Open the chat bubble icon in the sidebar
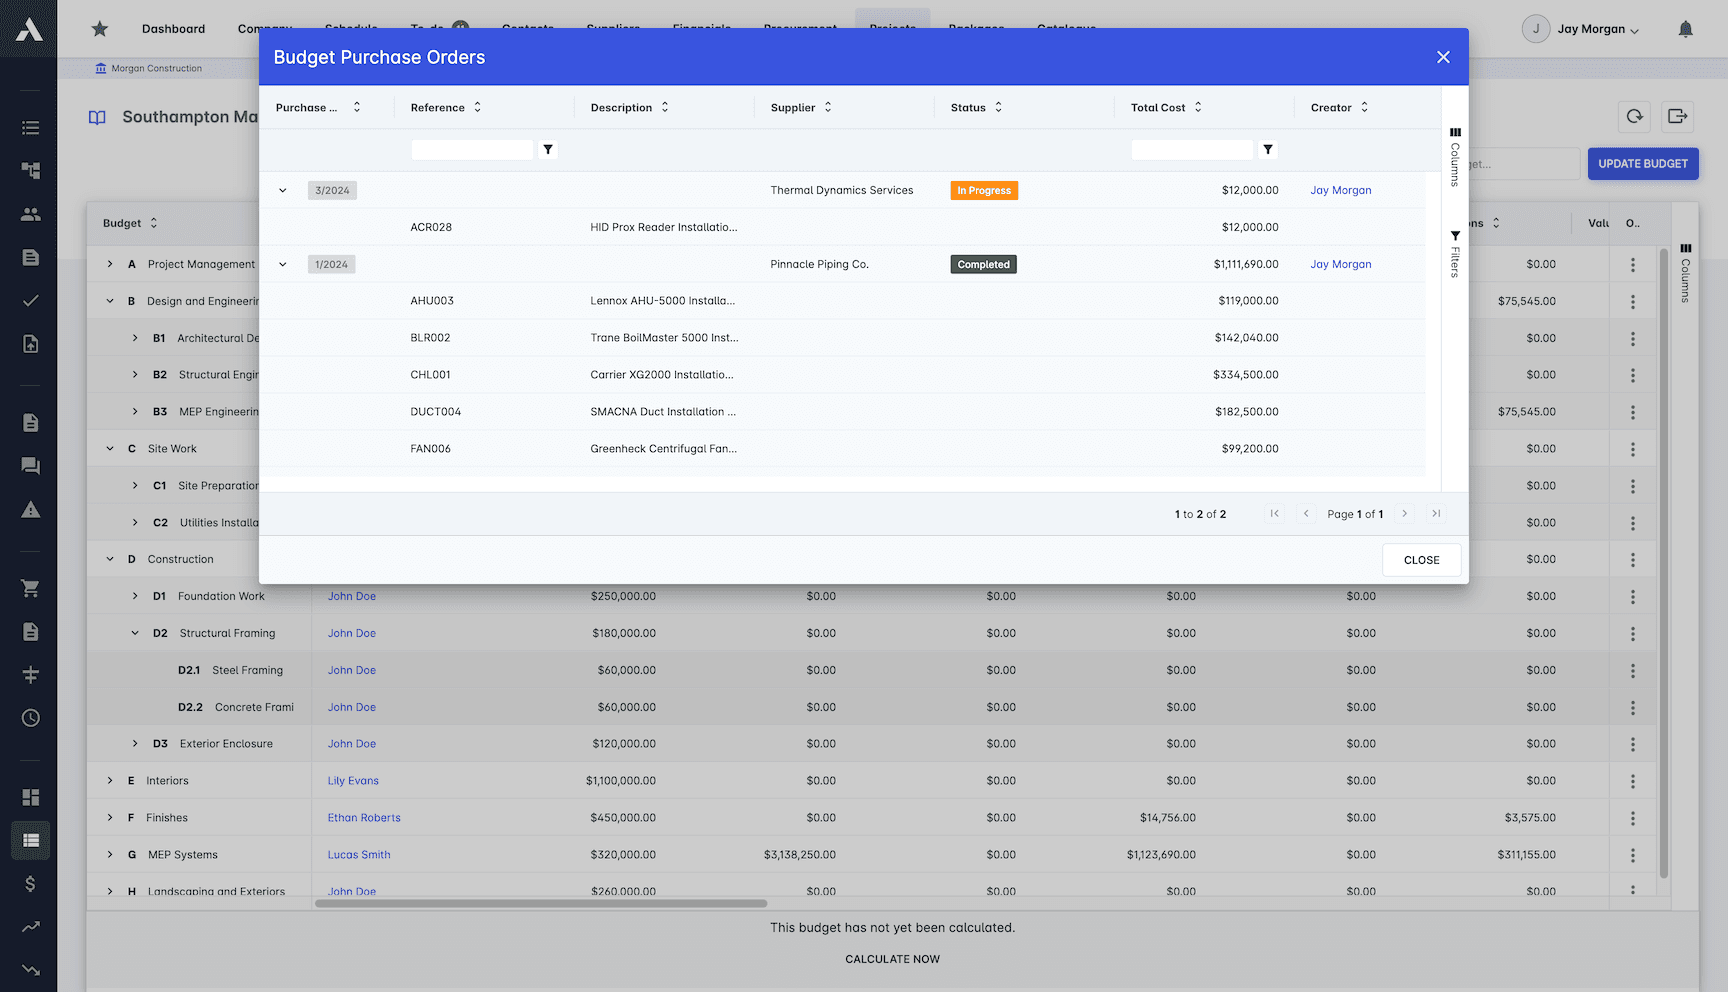Viewport: 1728px width, 992px height. pyautogui.click(x=30, y=465)
